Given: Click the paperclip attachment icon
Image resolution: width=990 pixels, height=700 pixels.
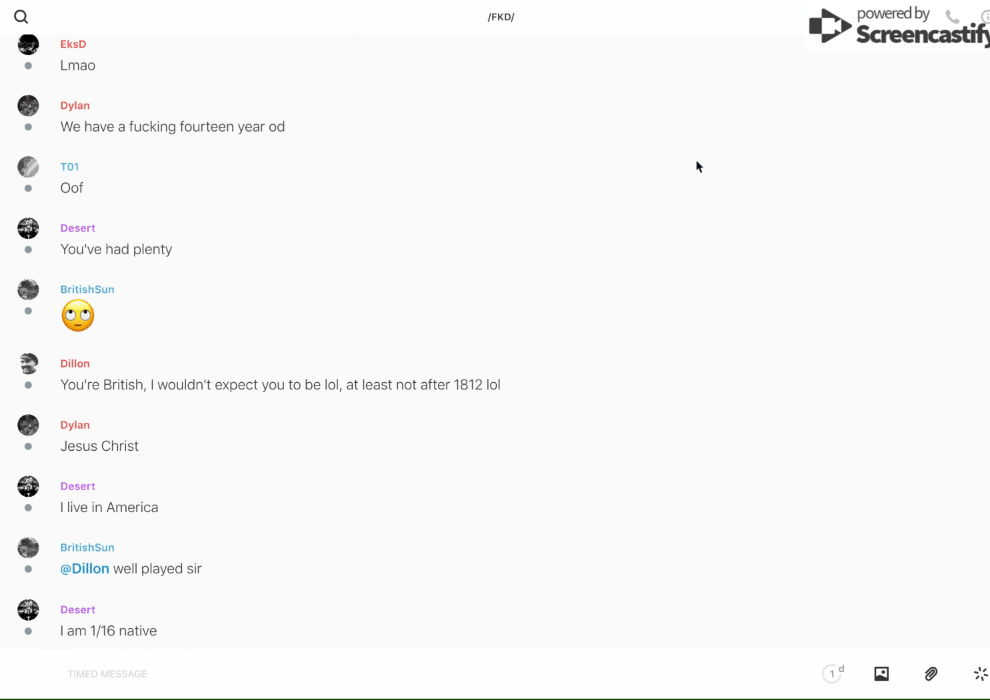Looking at the screenshot, I should tap(931, 673).
